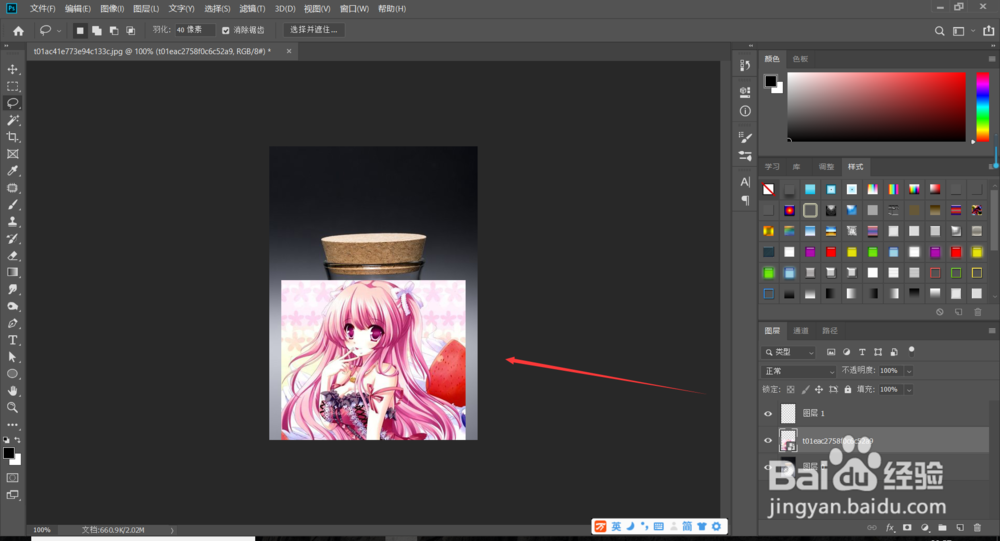
Task: Select the Ellipse shape tool
Action: [12, 374]
